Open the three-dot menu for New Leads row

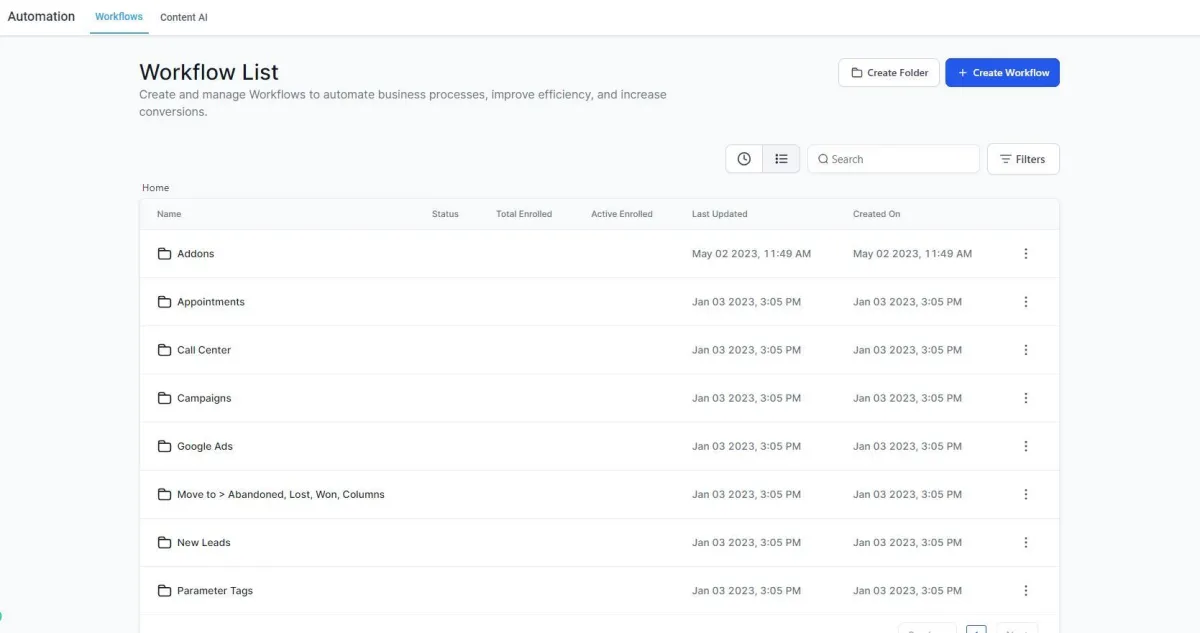tap(1026, 542)
